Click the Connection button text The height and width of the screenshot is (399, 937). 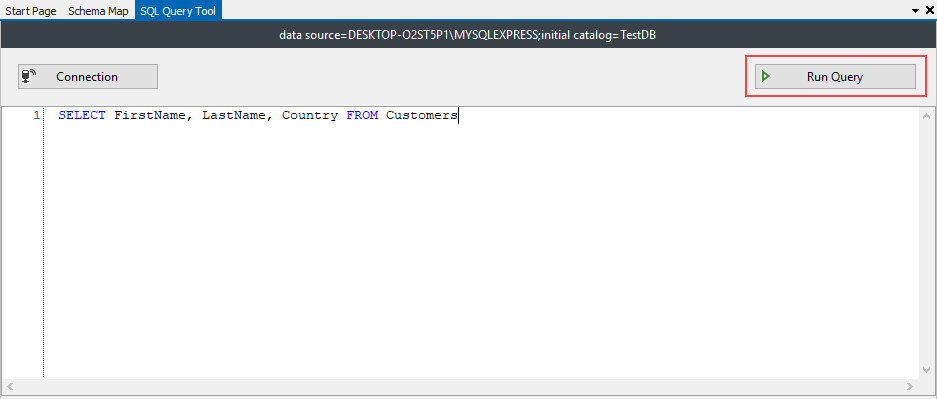point(87,76)
